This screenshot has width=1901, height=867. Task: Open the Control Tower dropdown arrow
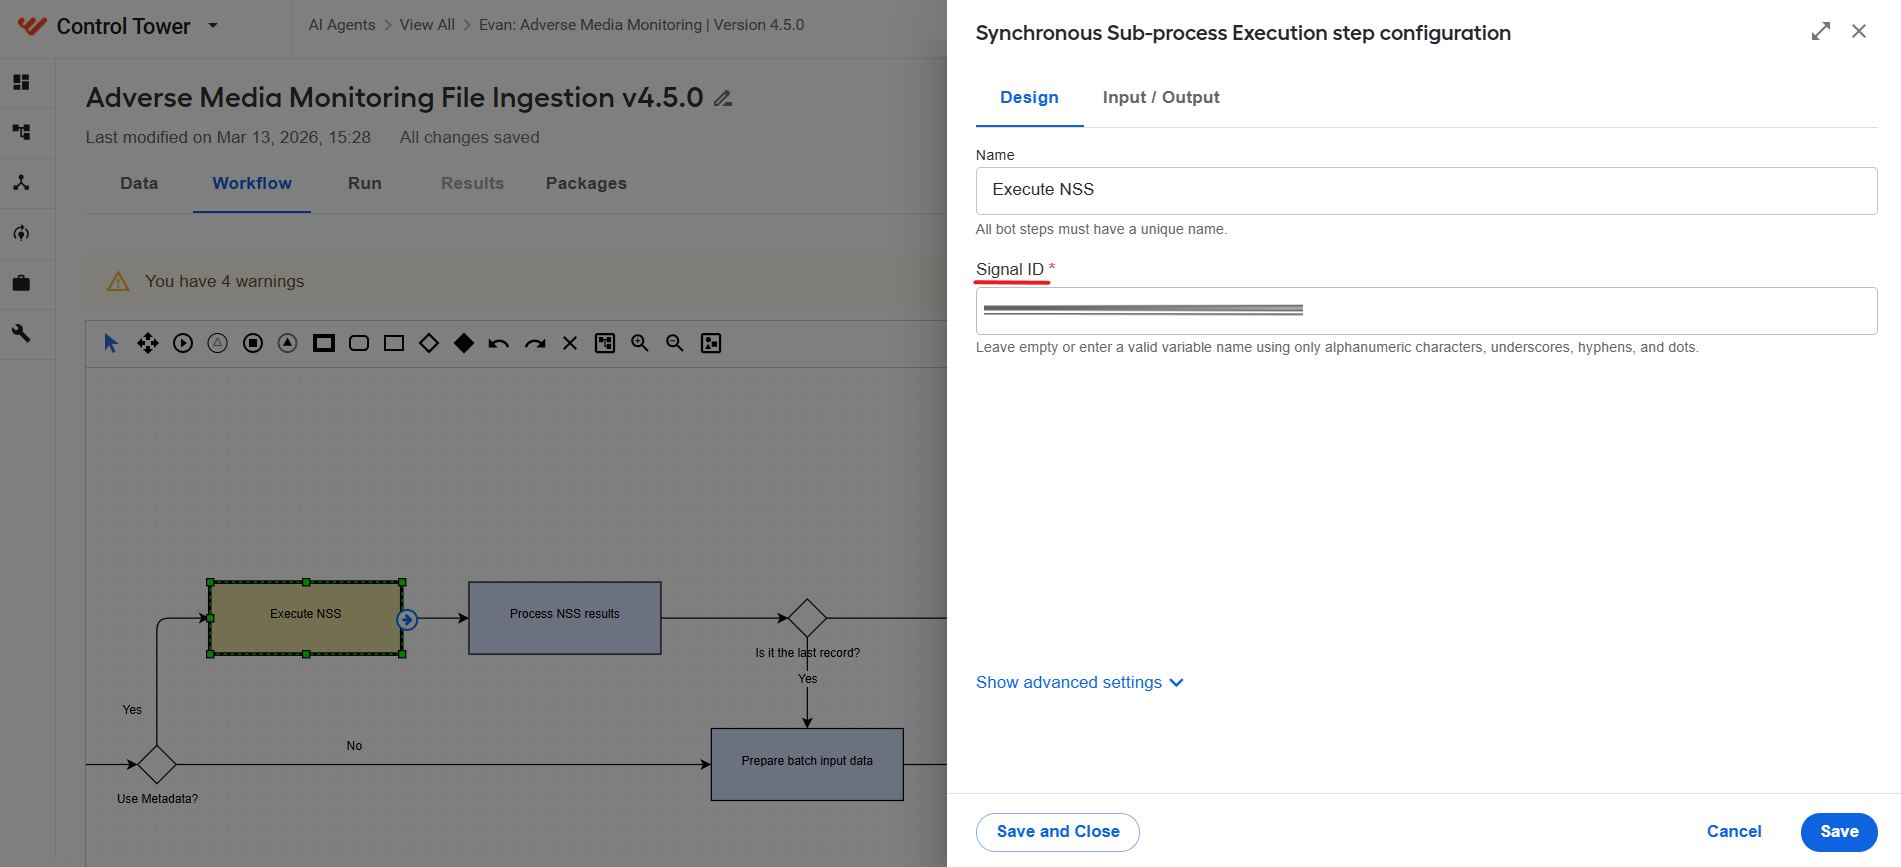point(213,25)
